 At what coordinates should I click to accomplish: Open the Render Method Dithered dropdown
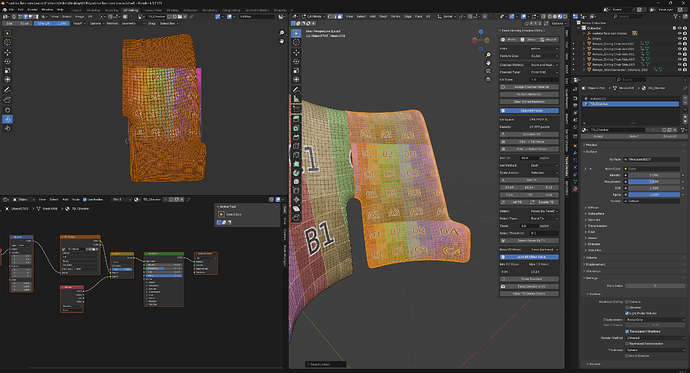pos(655,338)
